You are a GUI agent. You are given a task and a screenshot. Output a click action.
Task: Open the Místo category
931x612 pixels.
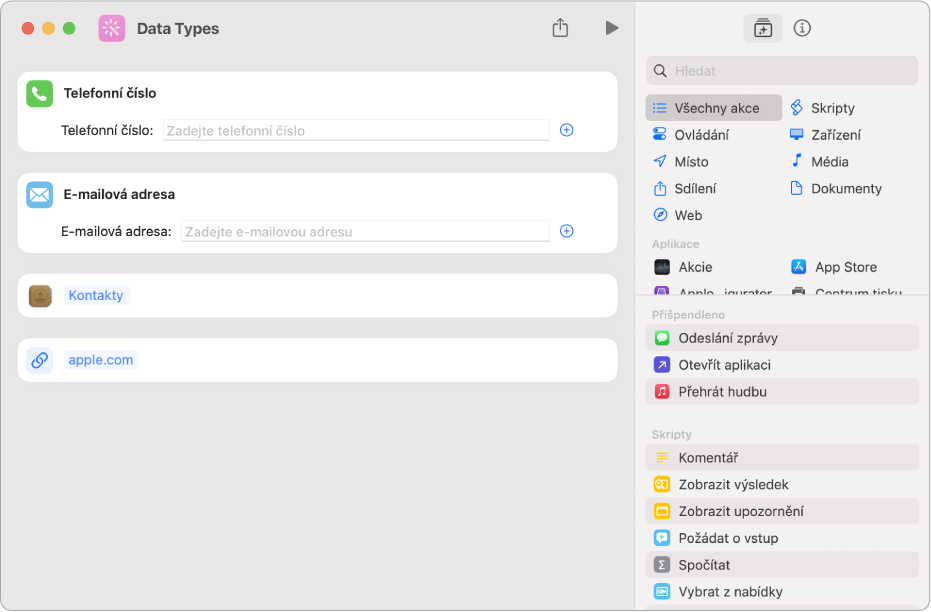[x=680, y=161]
